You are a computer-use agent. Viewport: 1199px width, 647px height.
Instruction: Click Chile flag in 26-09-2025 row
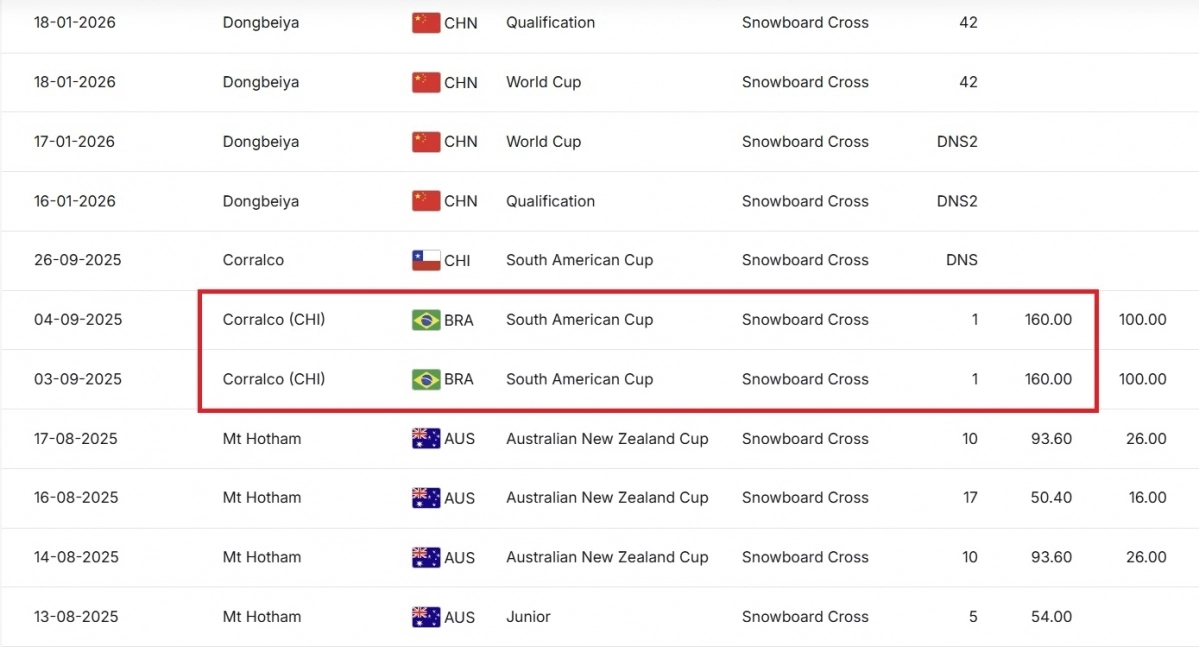point(425,261)
